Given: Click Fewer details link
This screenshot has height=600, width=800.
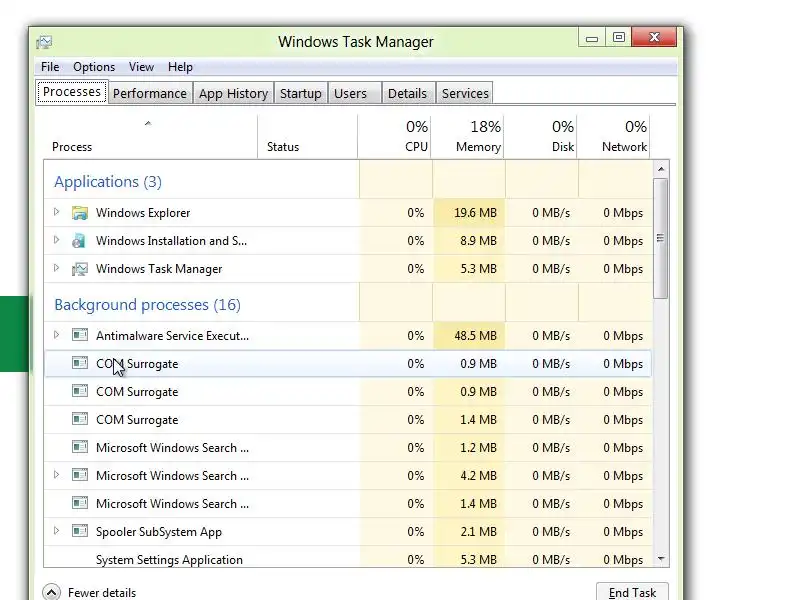Looking at the screenshot, I should (102, 593).
